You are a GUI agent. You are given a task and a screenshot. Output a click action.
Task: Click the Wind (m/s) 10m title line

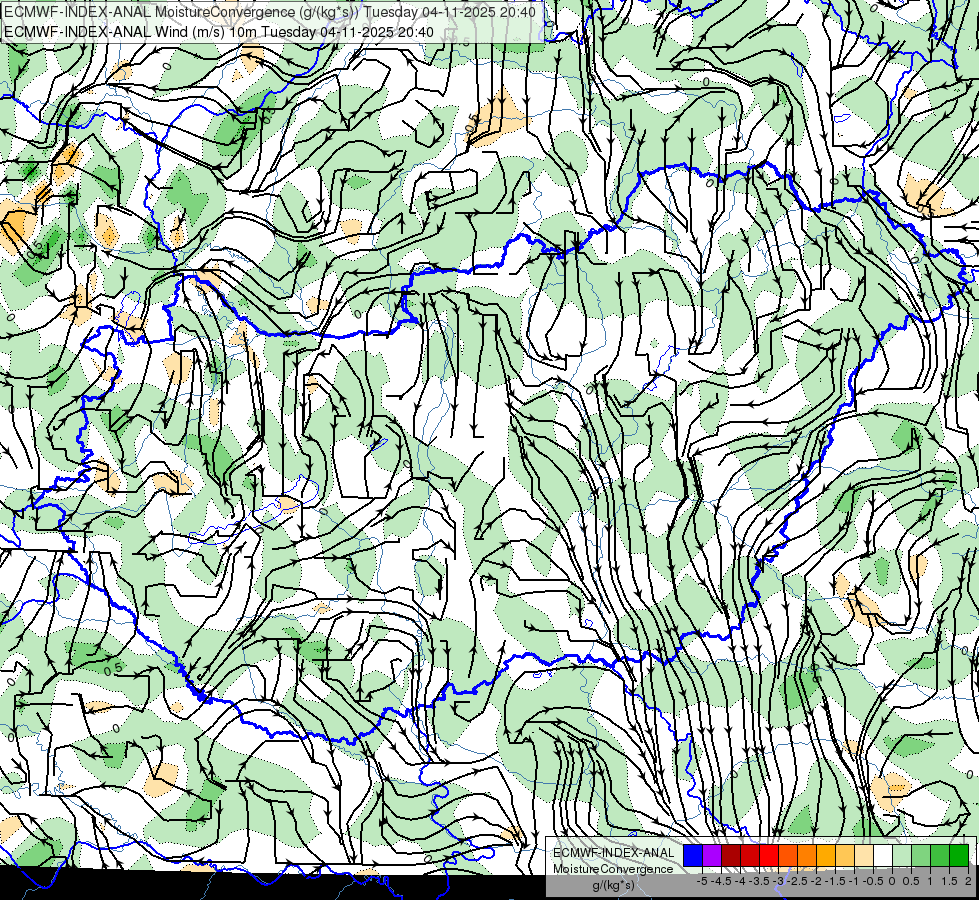click(218, 32)
